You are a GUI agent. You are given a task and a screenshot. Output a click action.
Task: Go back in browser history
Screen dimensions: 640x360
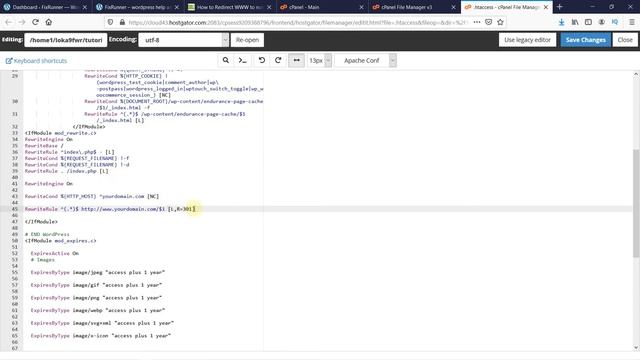click(x=9, y=22)
